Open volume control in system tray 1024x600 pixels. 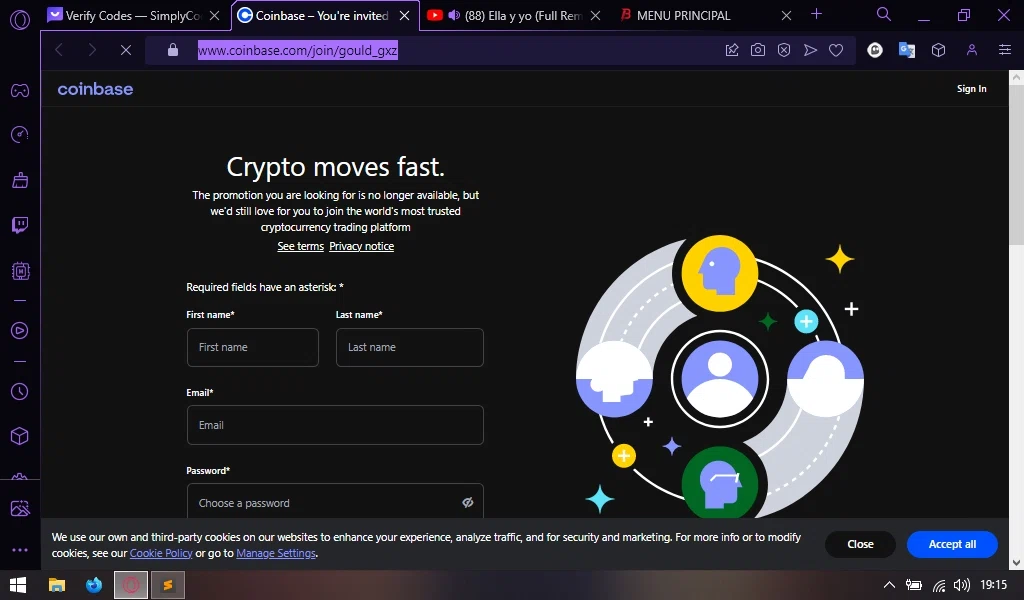961,585
